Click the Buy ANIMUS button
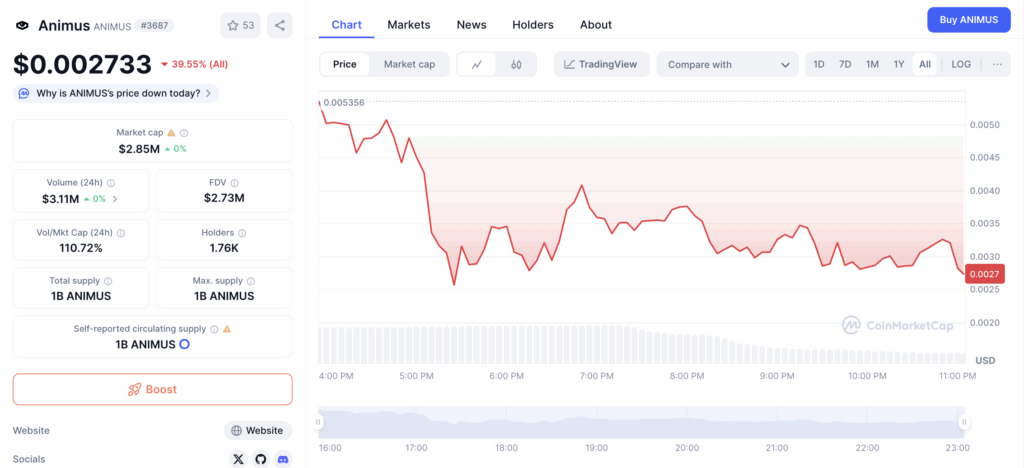The image size is (1024, 468). coord(968,20)
